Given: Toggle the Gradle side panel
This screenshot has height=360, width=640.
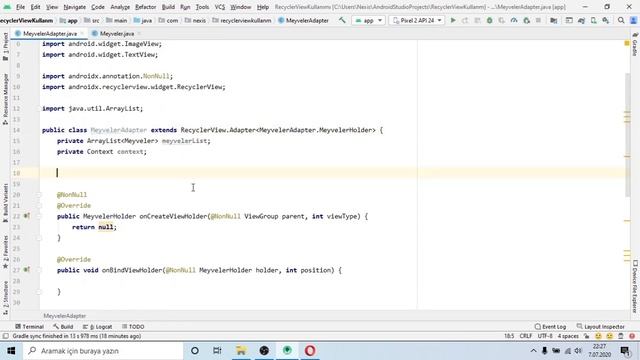Looking at the screenshot, I should click(635, 45).
